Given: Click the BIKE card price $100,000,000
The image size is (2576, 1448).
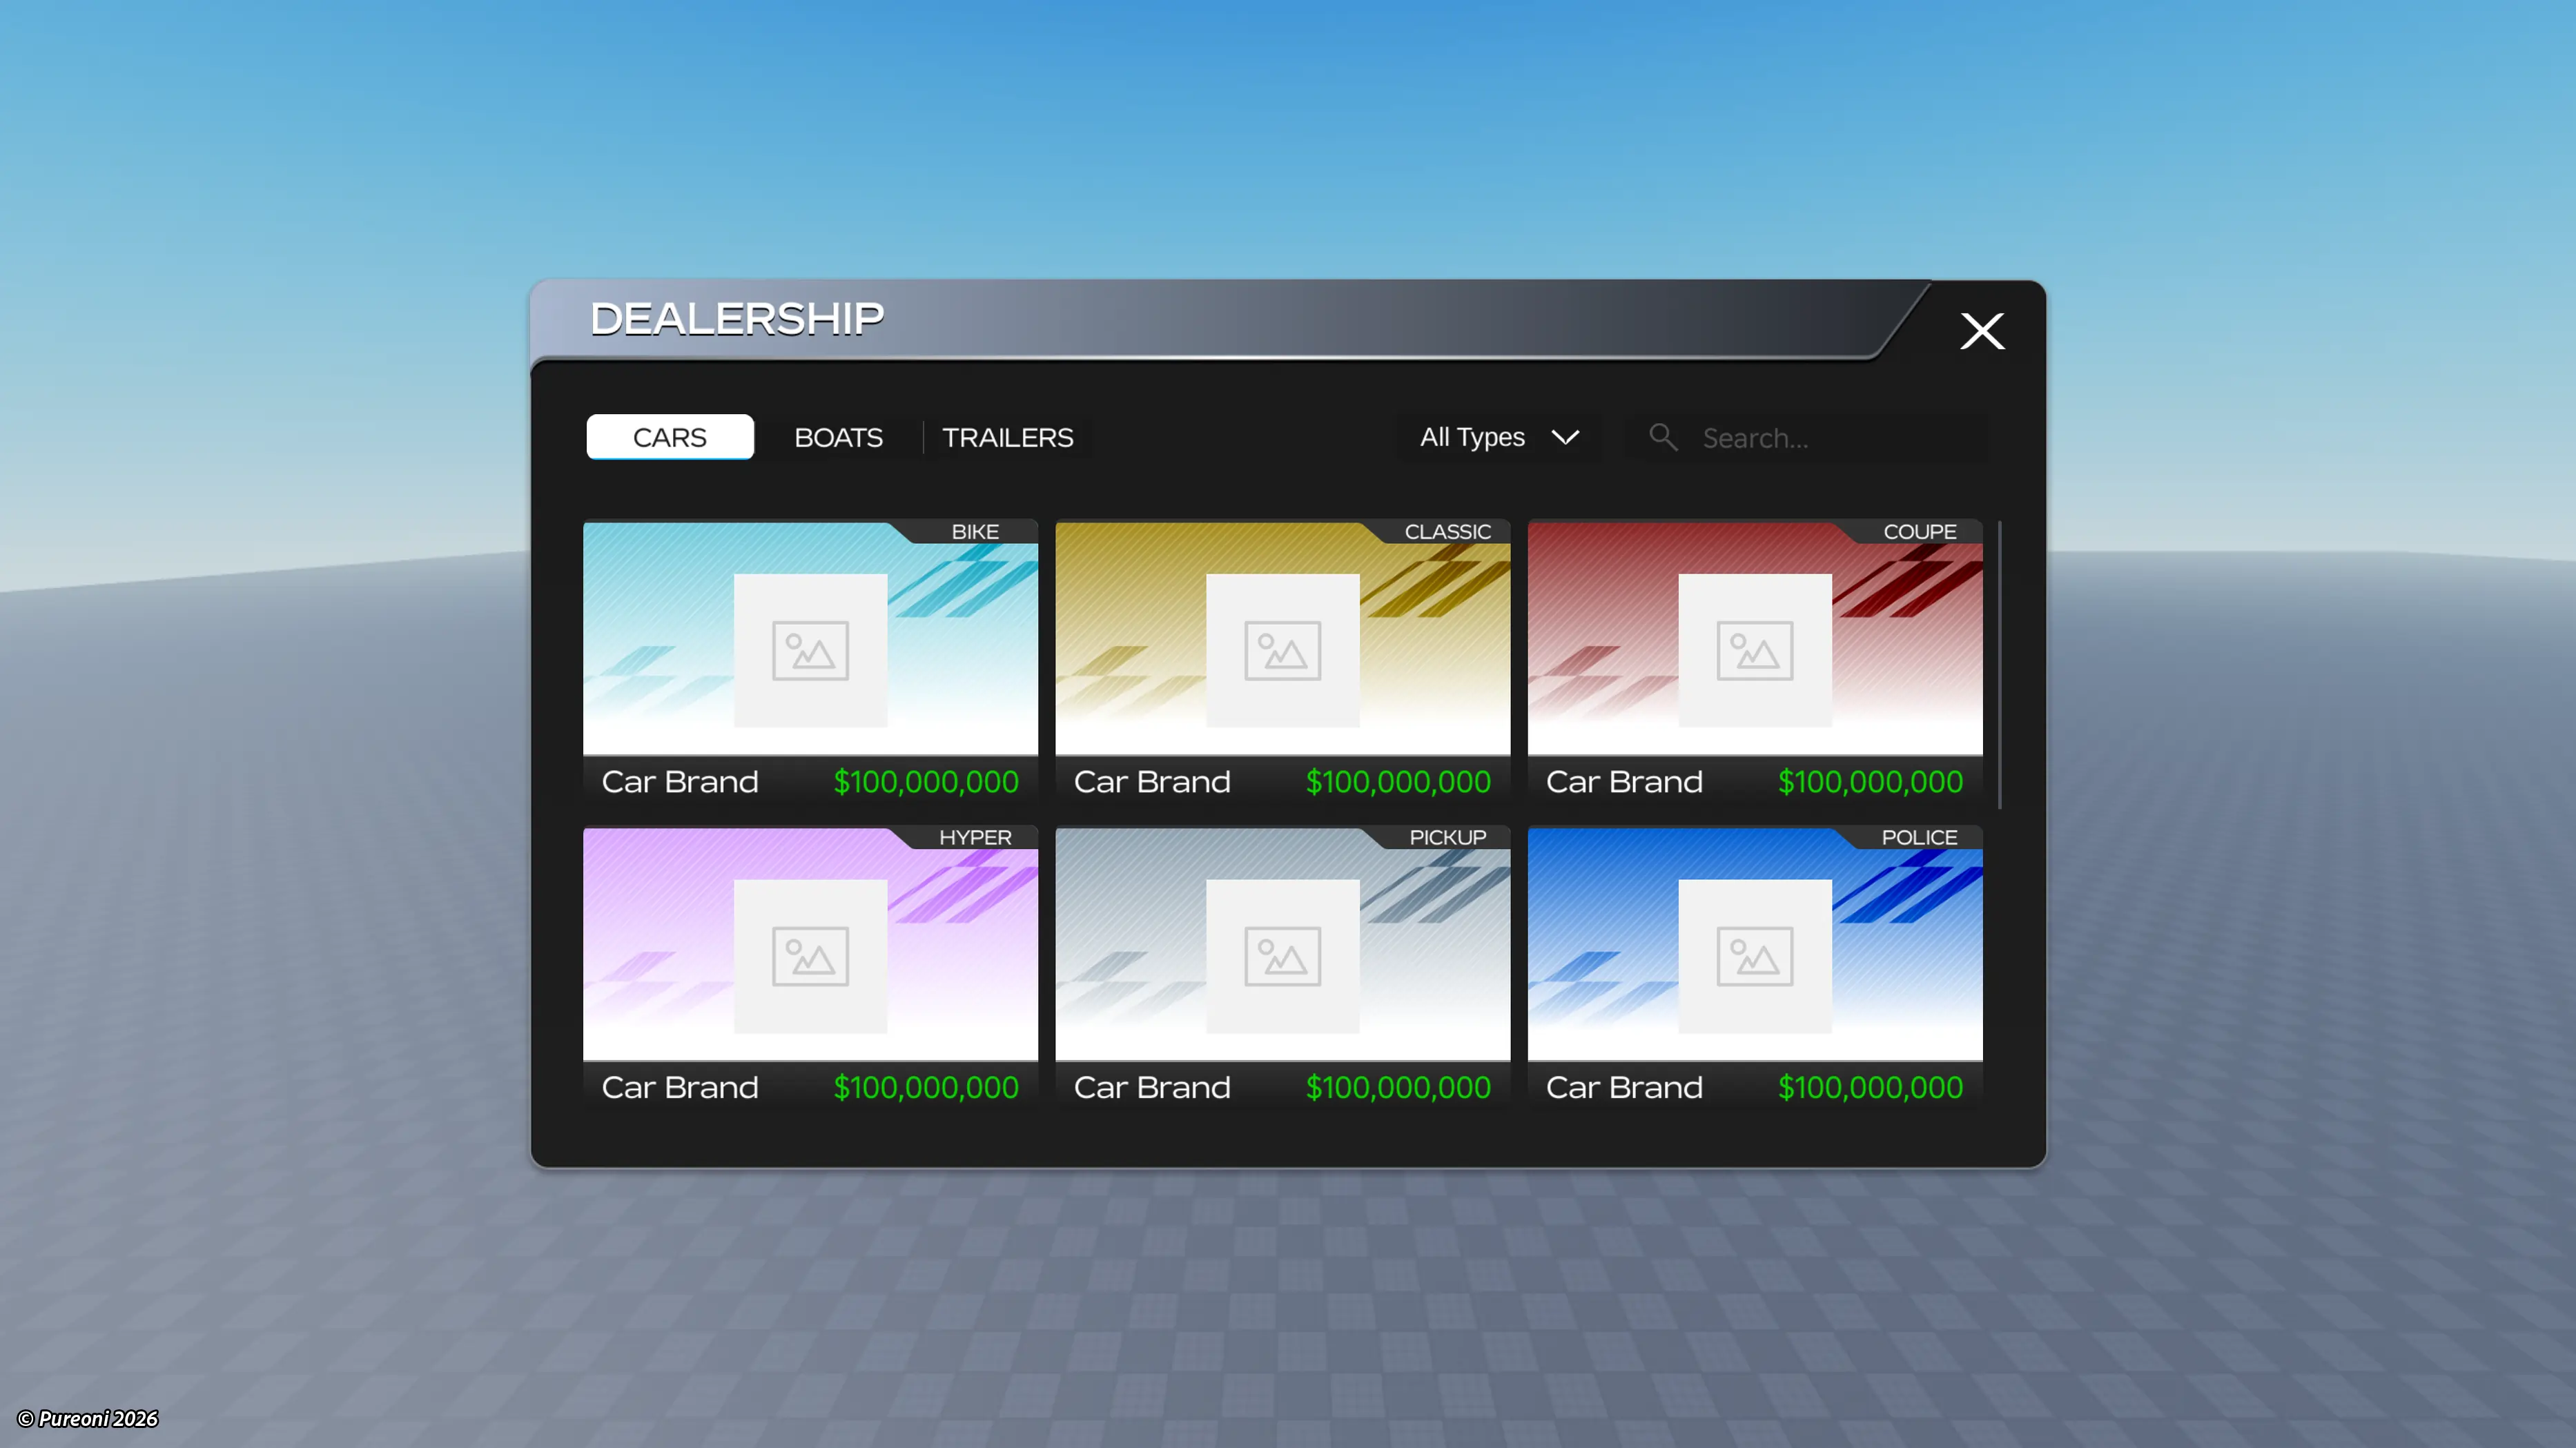Looking at the screenshot, I should [926, 782].
